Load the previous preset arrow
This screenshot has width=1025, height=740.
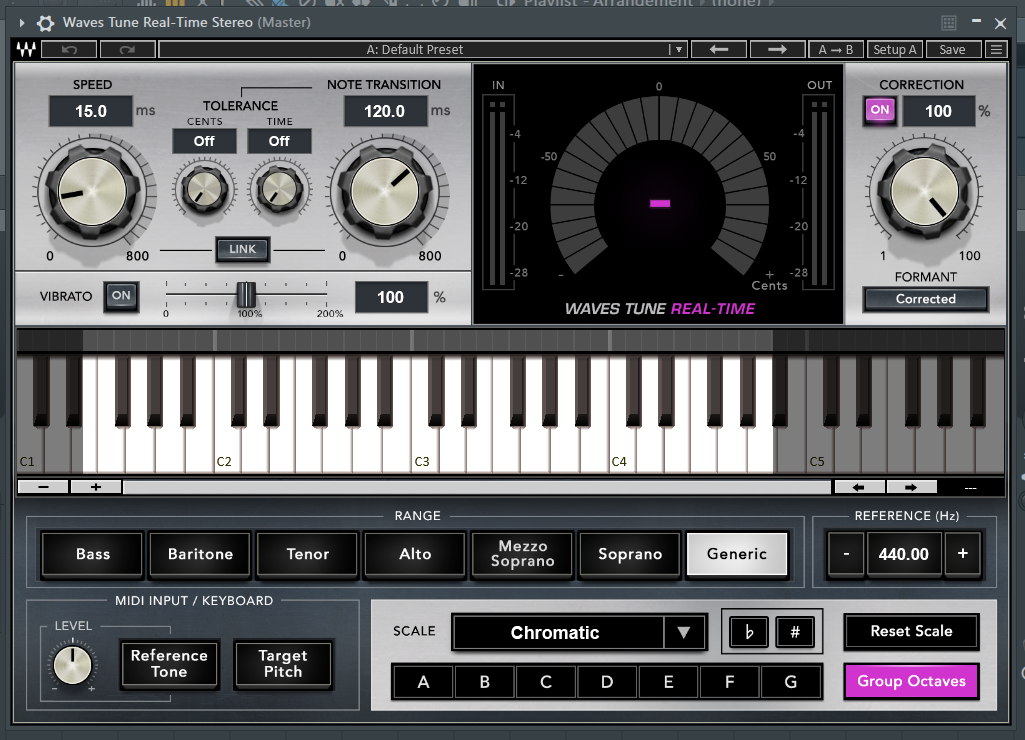[x=719, y=50]
